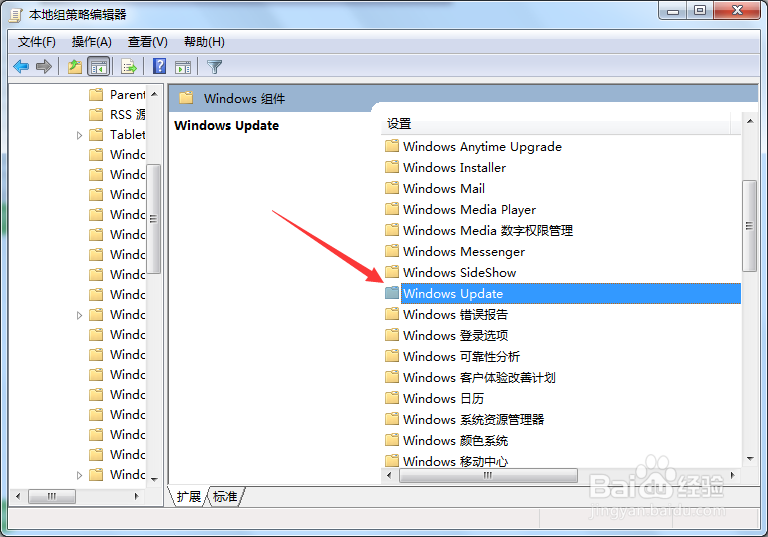Select Windows Anytime Upgrade folder
This screenshot has height=537, width=768.
pyautogui.click(x=482, y=146)
